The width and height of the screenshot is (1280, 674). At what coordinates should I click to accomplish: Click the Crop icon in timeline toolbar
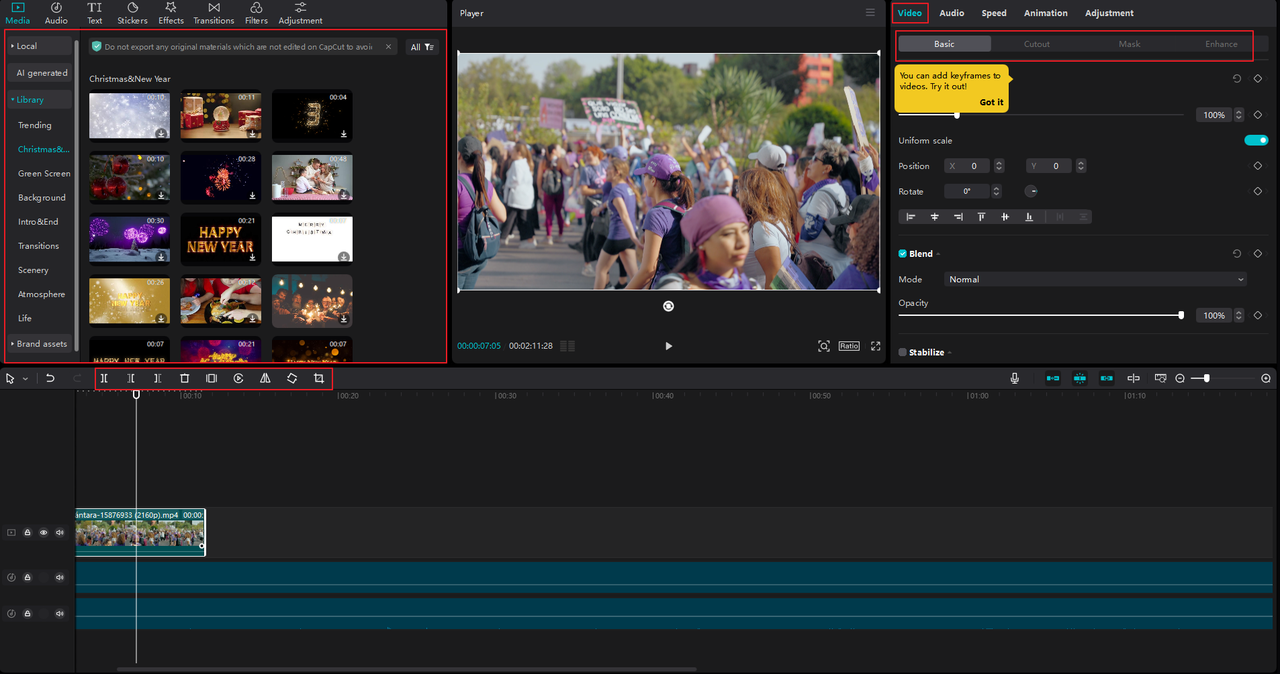click(319, 379)
